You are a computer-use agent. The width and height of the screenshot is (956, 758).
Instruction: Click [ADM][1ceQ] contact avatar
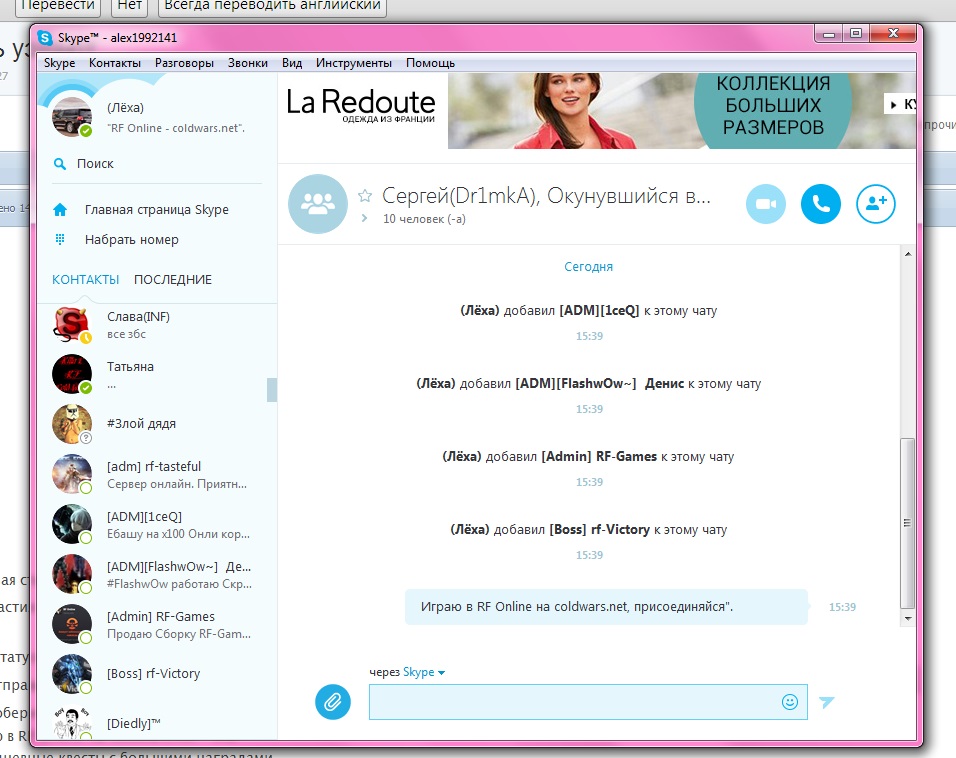coord(72,524)
